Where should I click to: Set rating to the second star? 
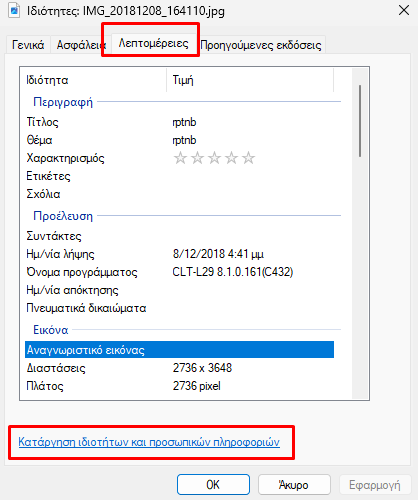pyautogui.click(x=197, y=158)
